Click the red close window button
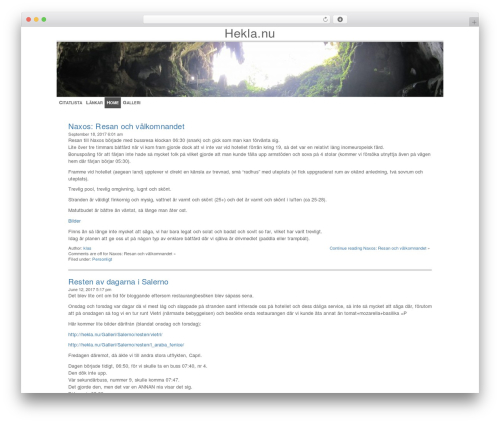Image resolution: width=500 pixels, height=423 pixels. click(x=29, y=20)
